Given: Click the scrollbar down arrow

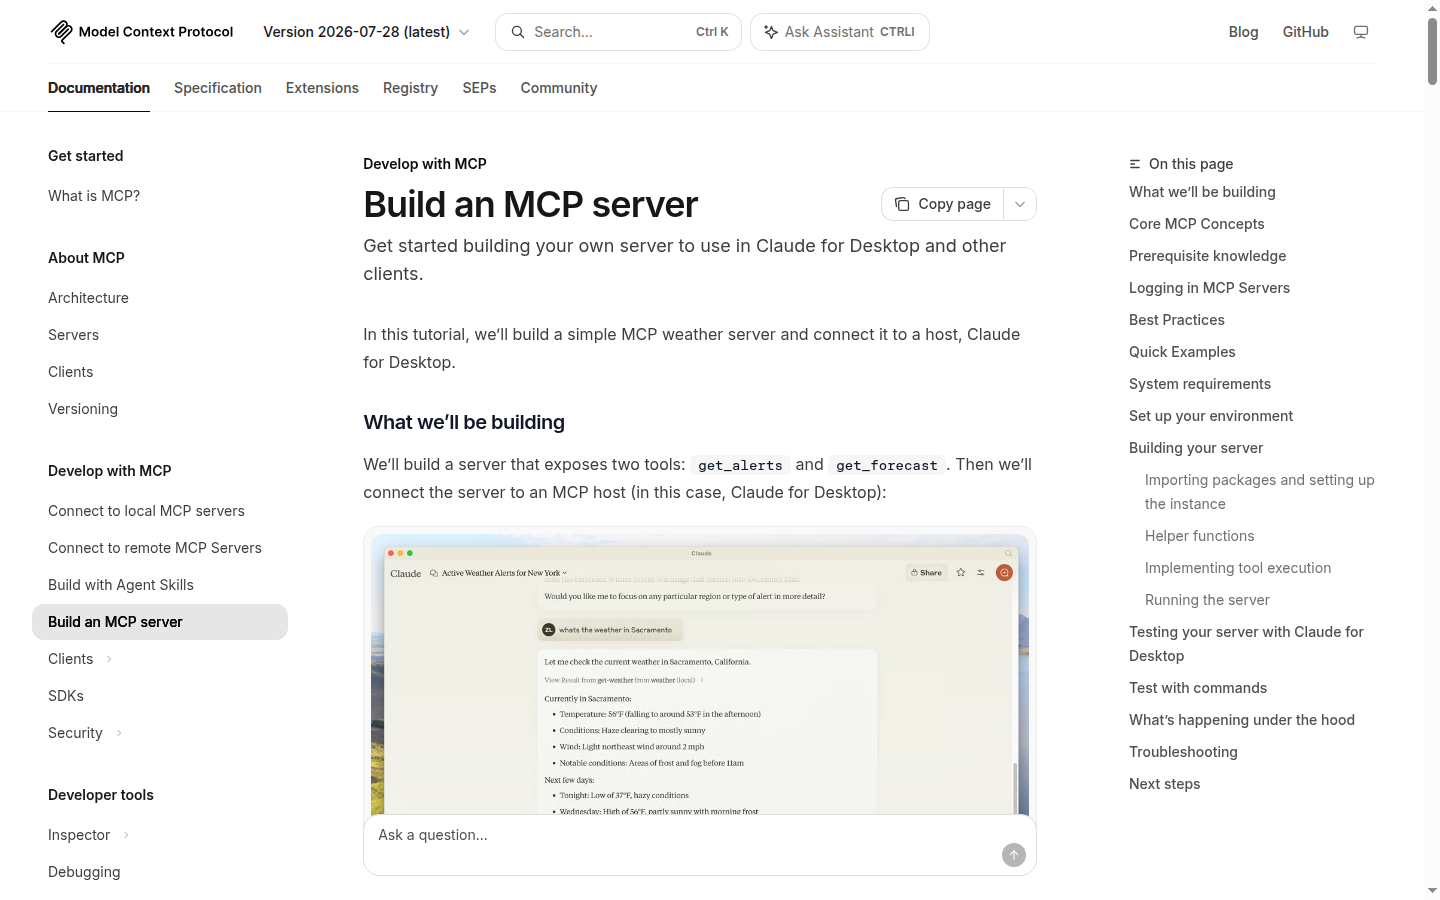Looking at the screenshot, I should pyautogui.click(x=1432, y=890).
